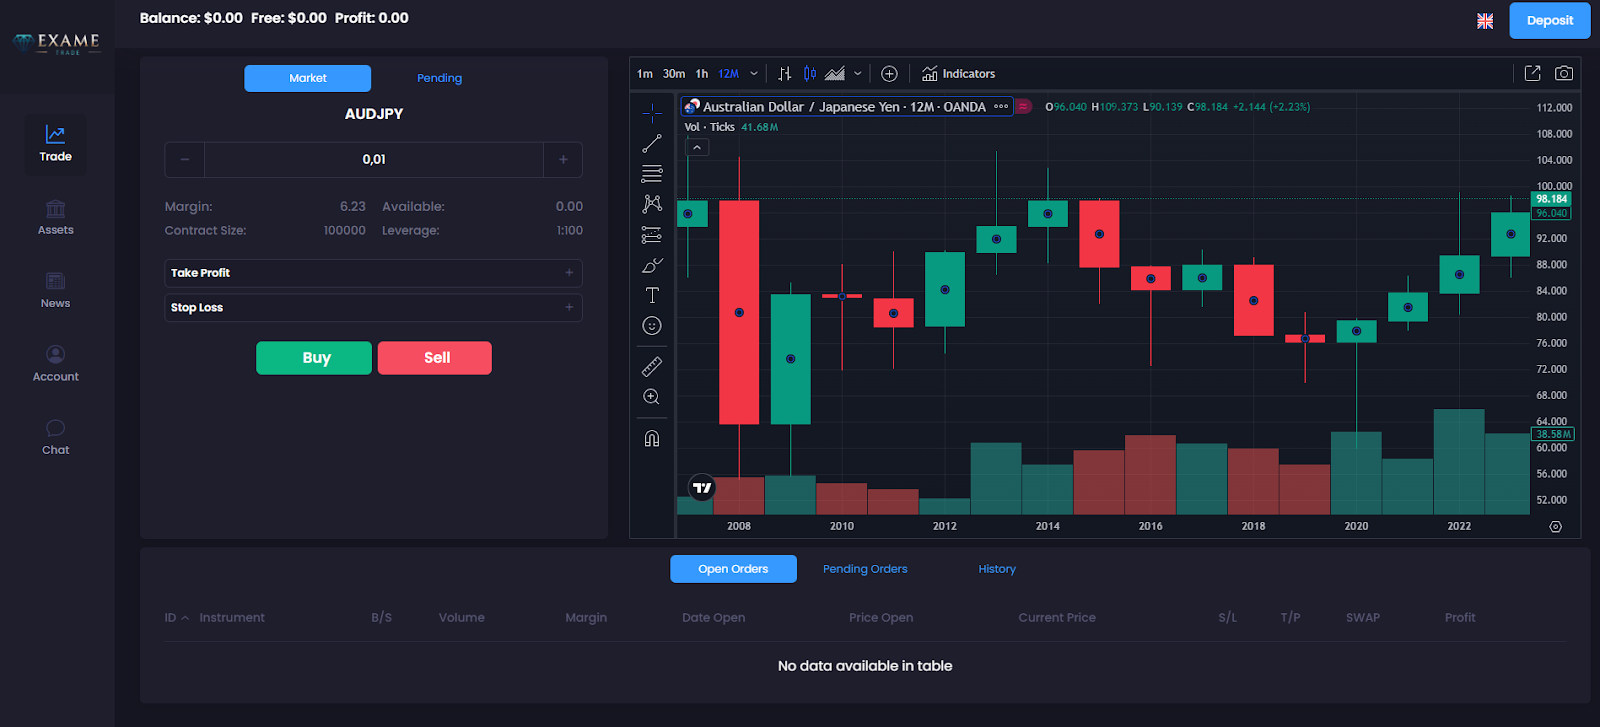Screen dimensions: 1600x727
Task: Open the Trade section in sidebar
Action: click(56, 144)
